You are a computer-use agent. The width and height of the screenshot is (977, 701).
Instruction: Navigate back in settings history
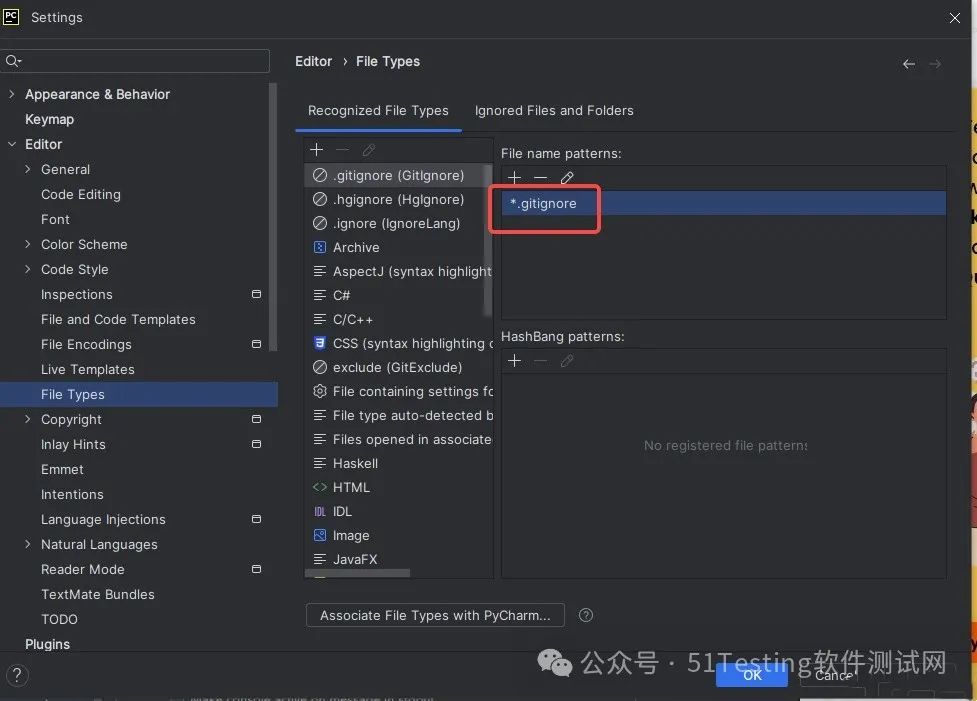(909, 64)
